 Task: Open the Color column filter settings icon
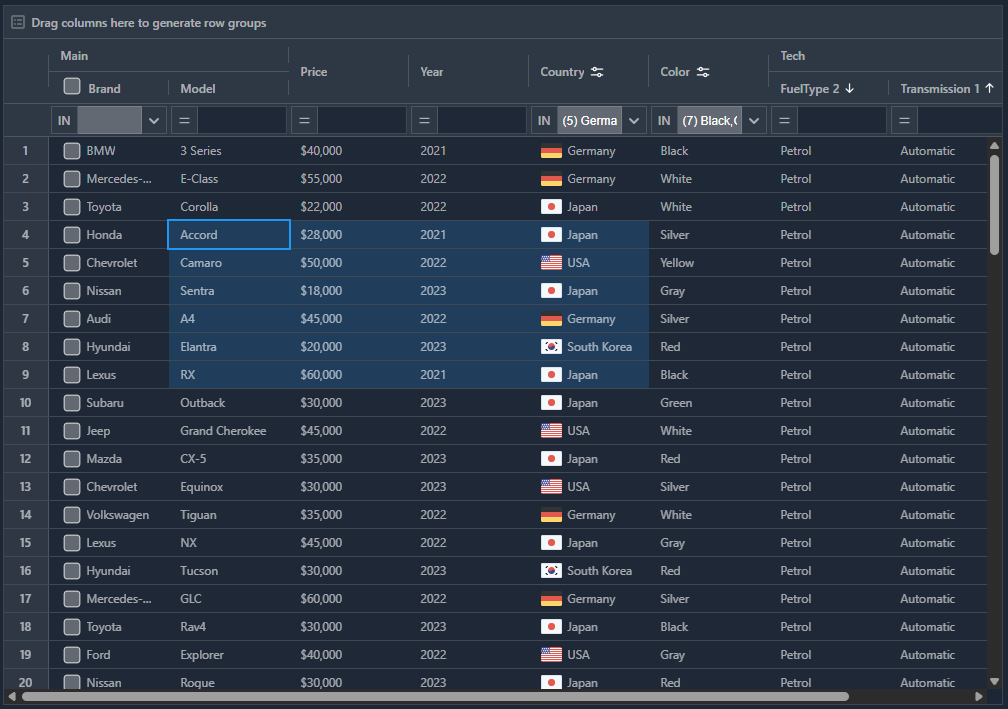click(x=703, y=72)
